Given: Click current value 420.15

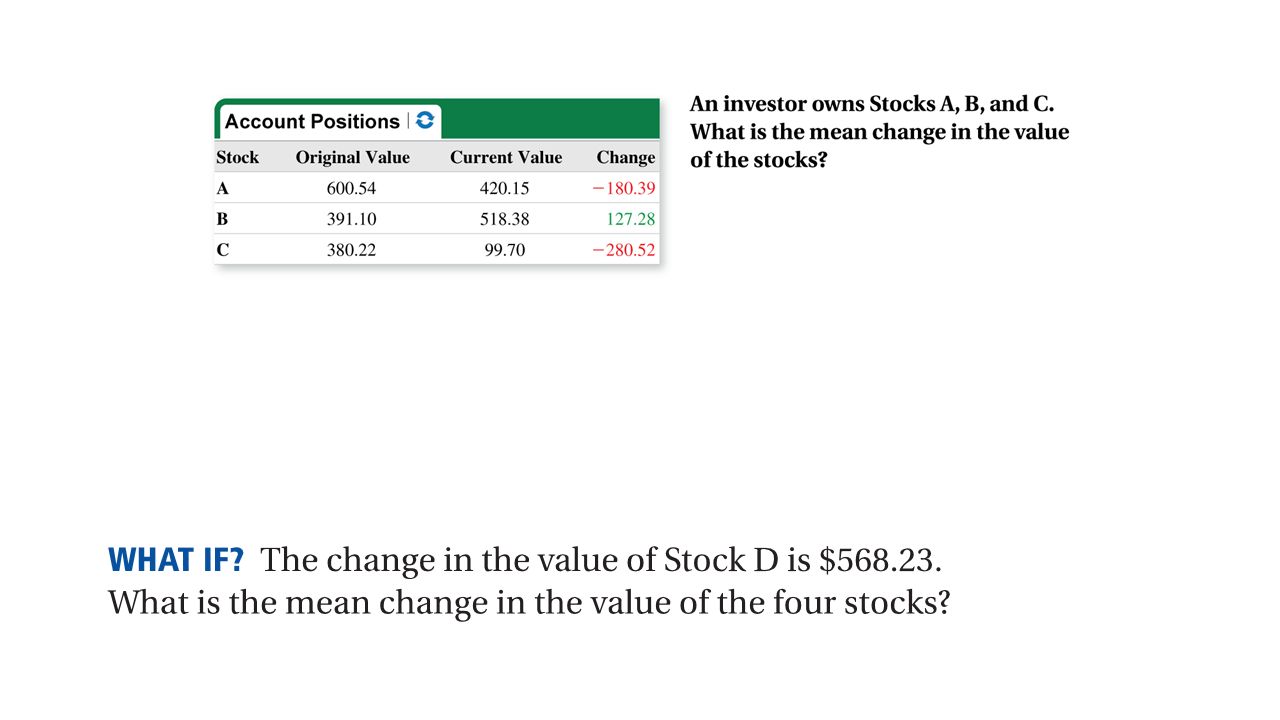Looking at the screenshot, I should click(505, 188).
